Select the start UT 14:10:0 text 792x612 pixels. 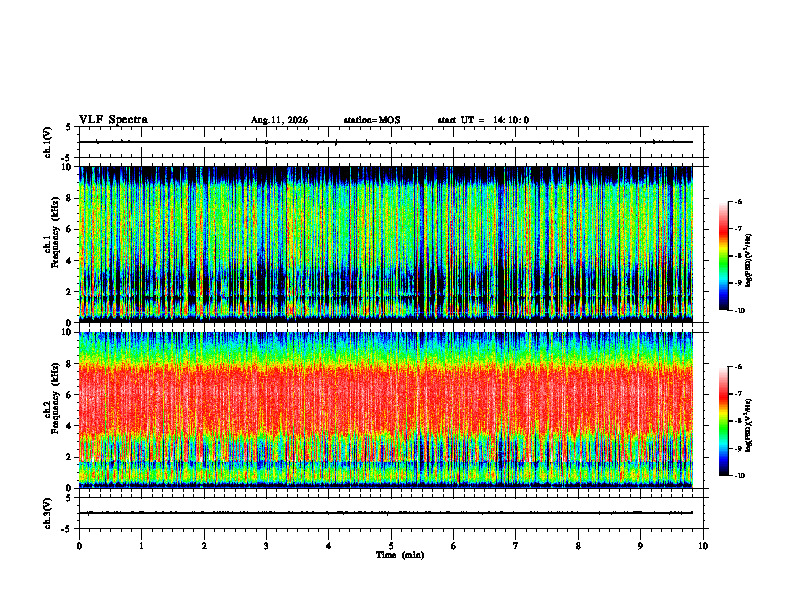pos(483,120)
